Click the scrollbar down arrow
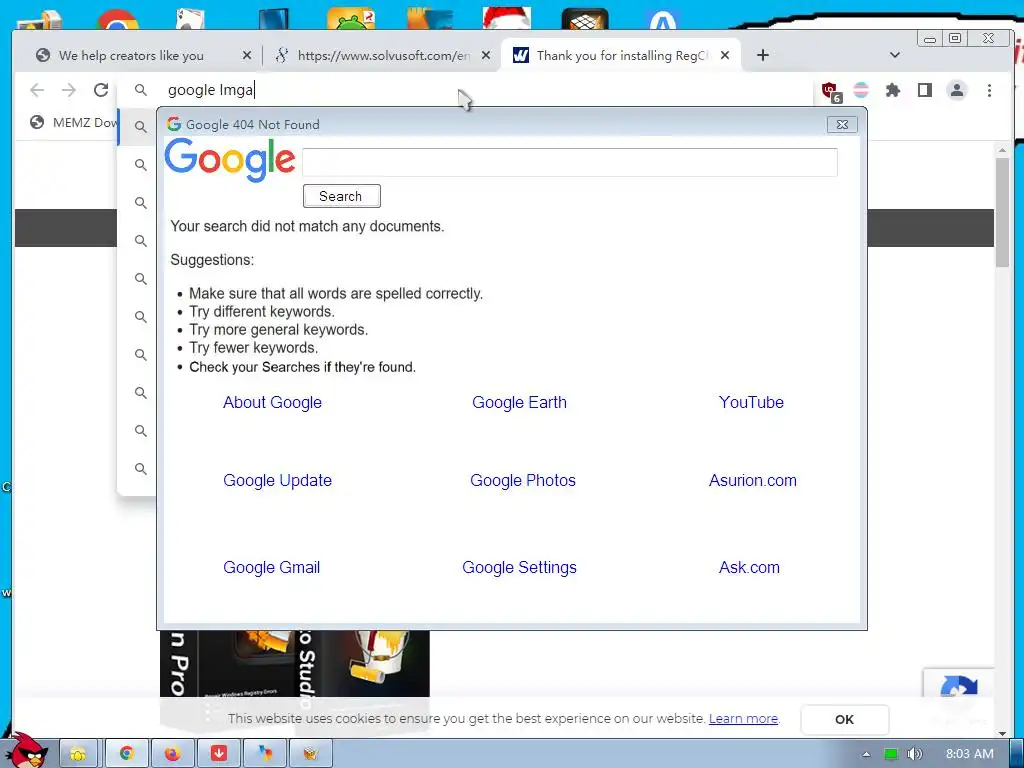Image resolution: width=1024 pixels, height=768 pixels. pyautogui.click(x=1002, y=733)
